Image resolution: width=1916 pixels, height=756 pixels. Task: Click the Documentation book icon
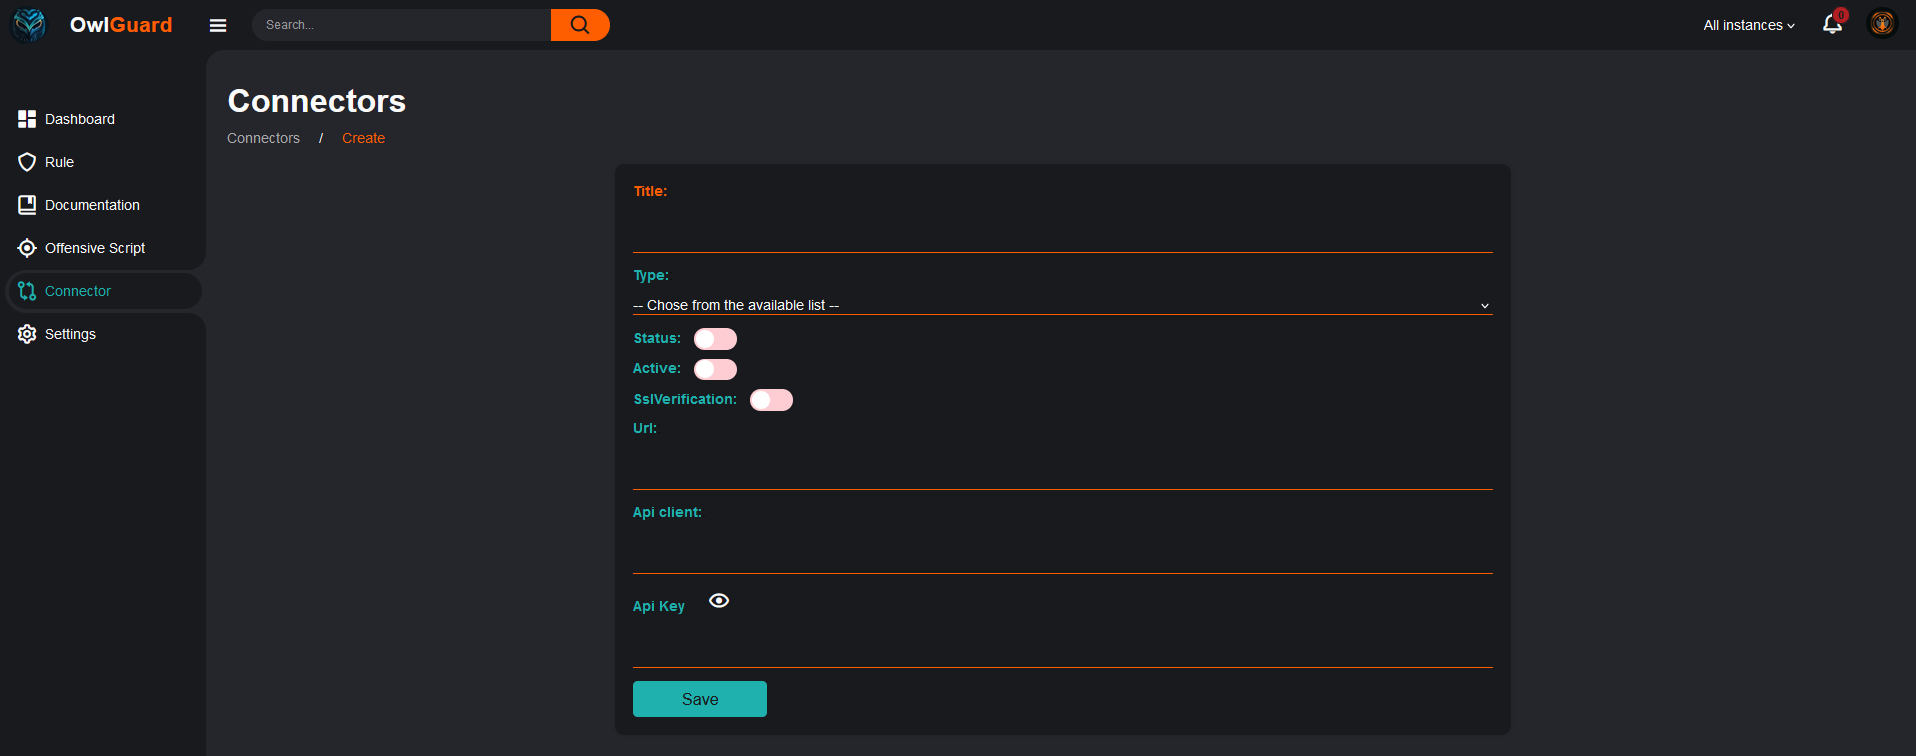click(27, 205)
